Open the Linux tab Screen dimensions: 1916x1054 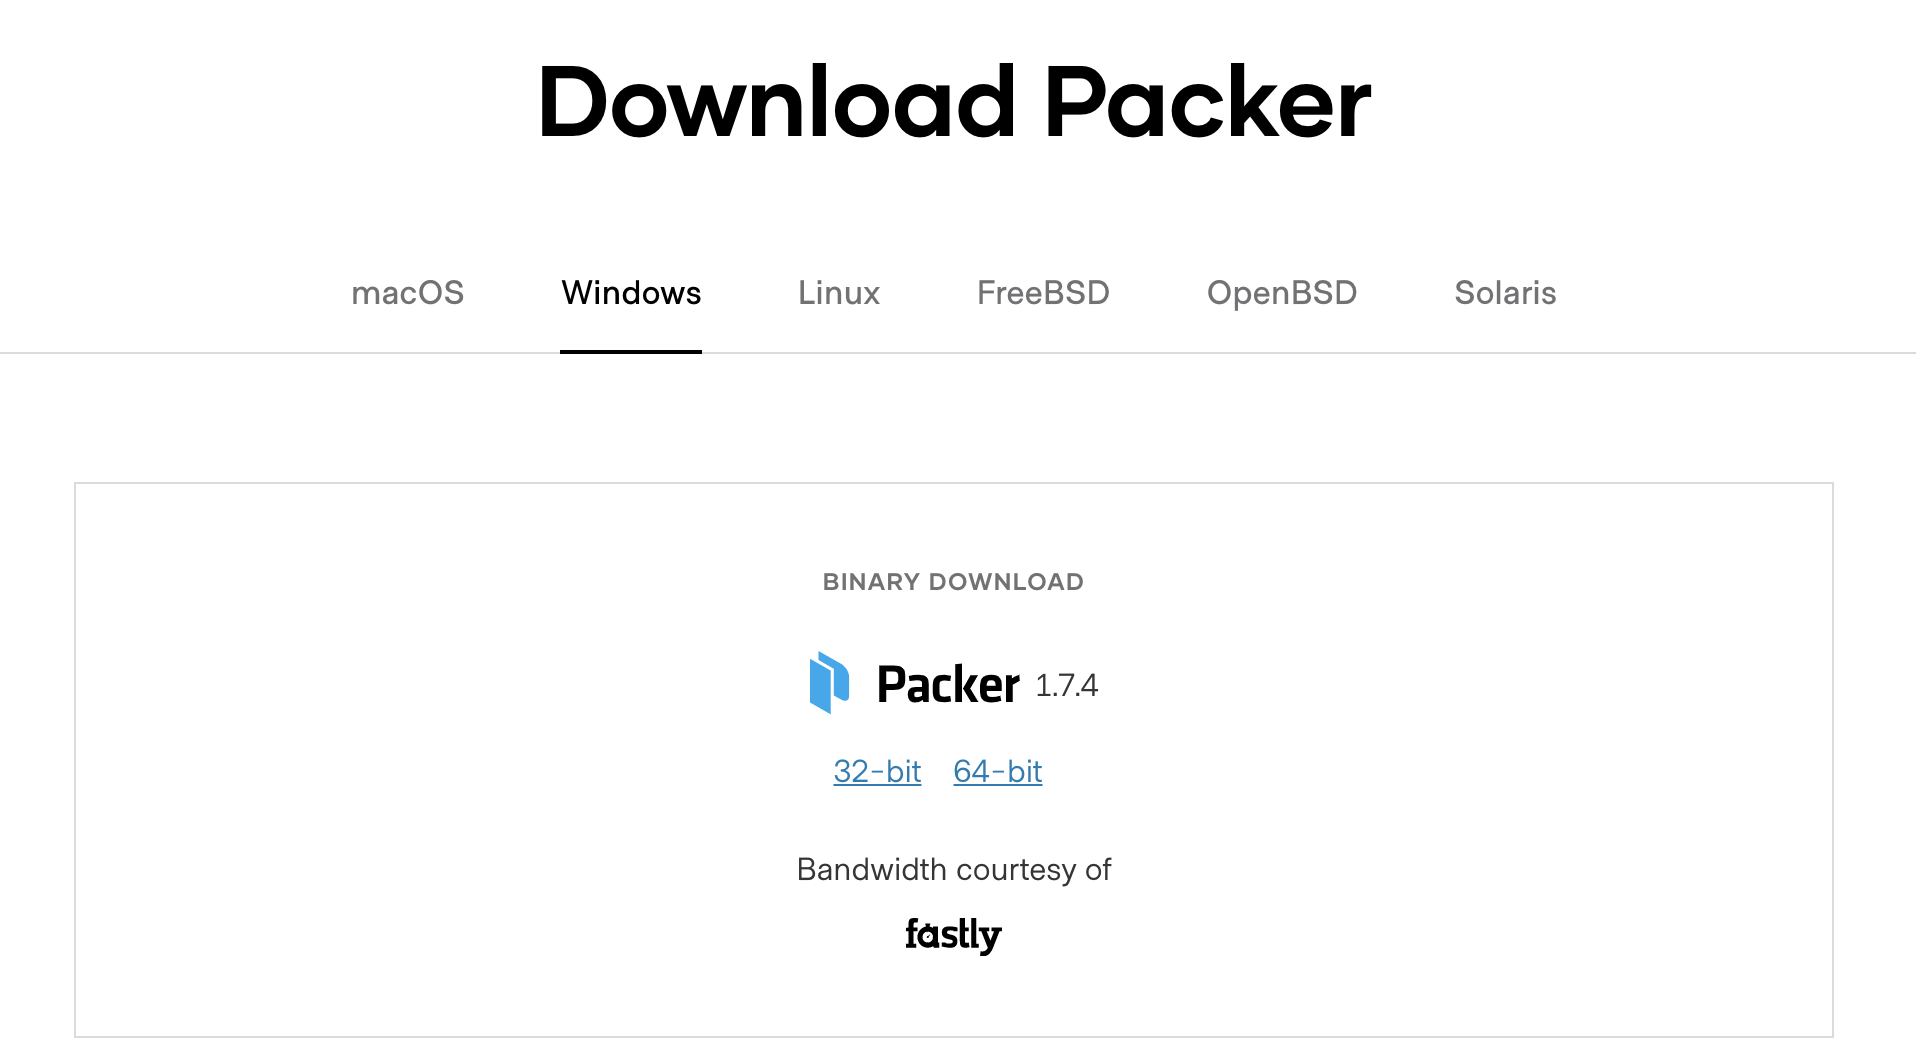click(x=839, y=293)
